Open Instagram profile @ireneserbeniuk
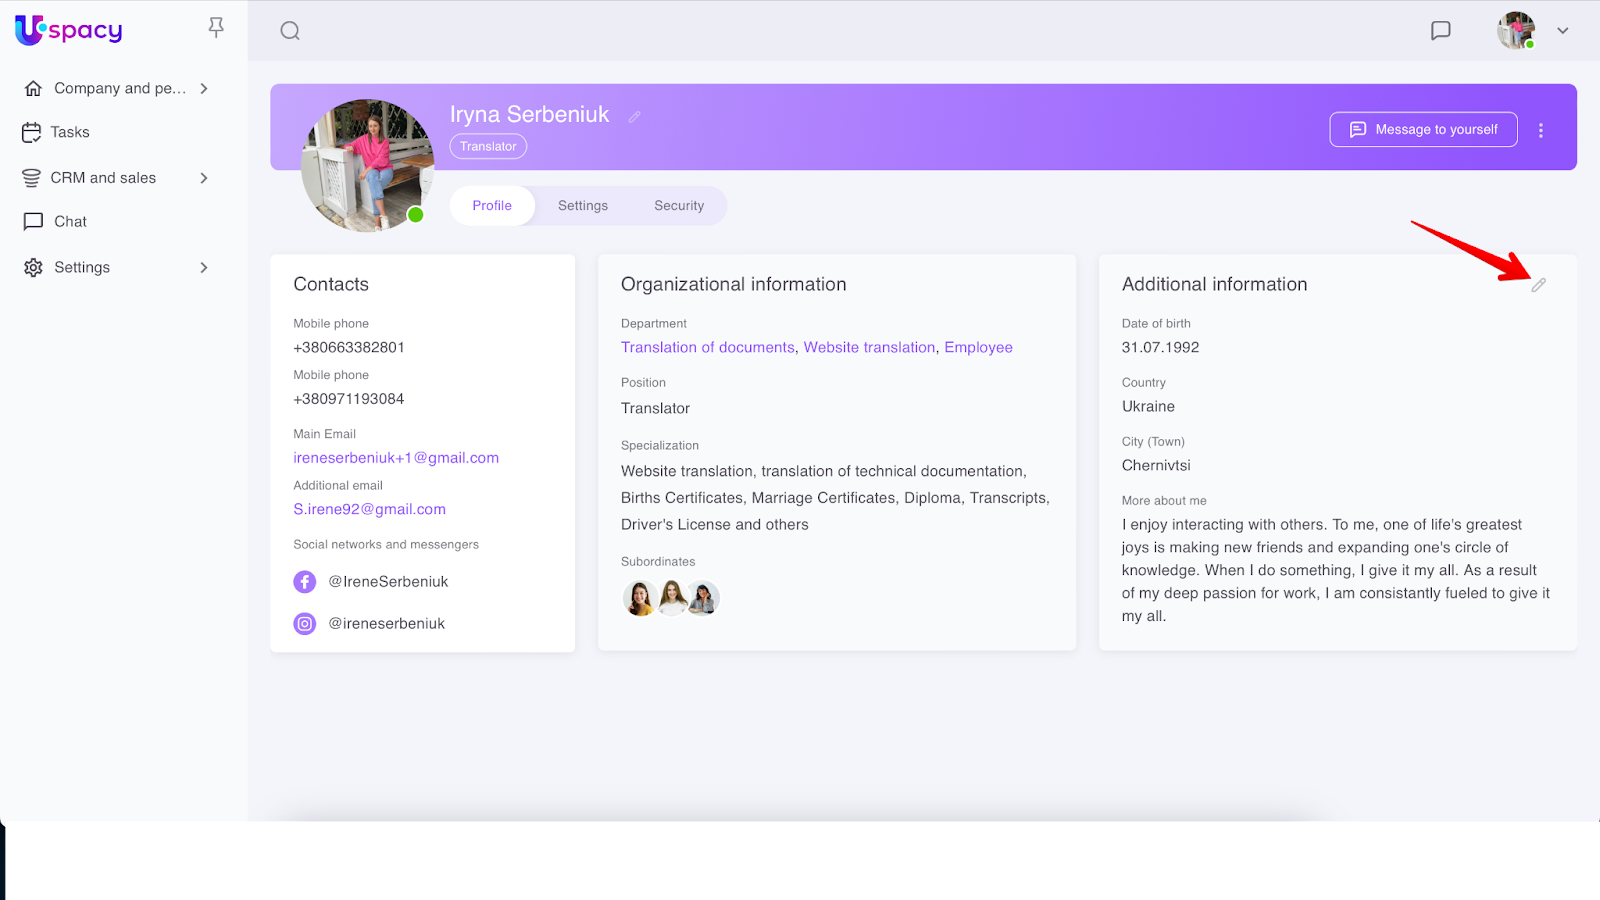Viewport: 1600px width, 900px height. [x=386, y=624]
